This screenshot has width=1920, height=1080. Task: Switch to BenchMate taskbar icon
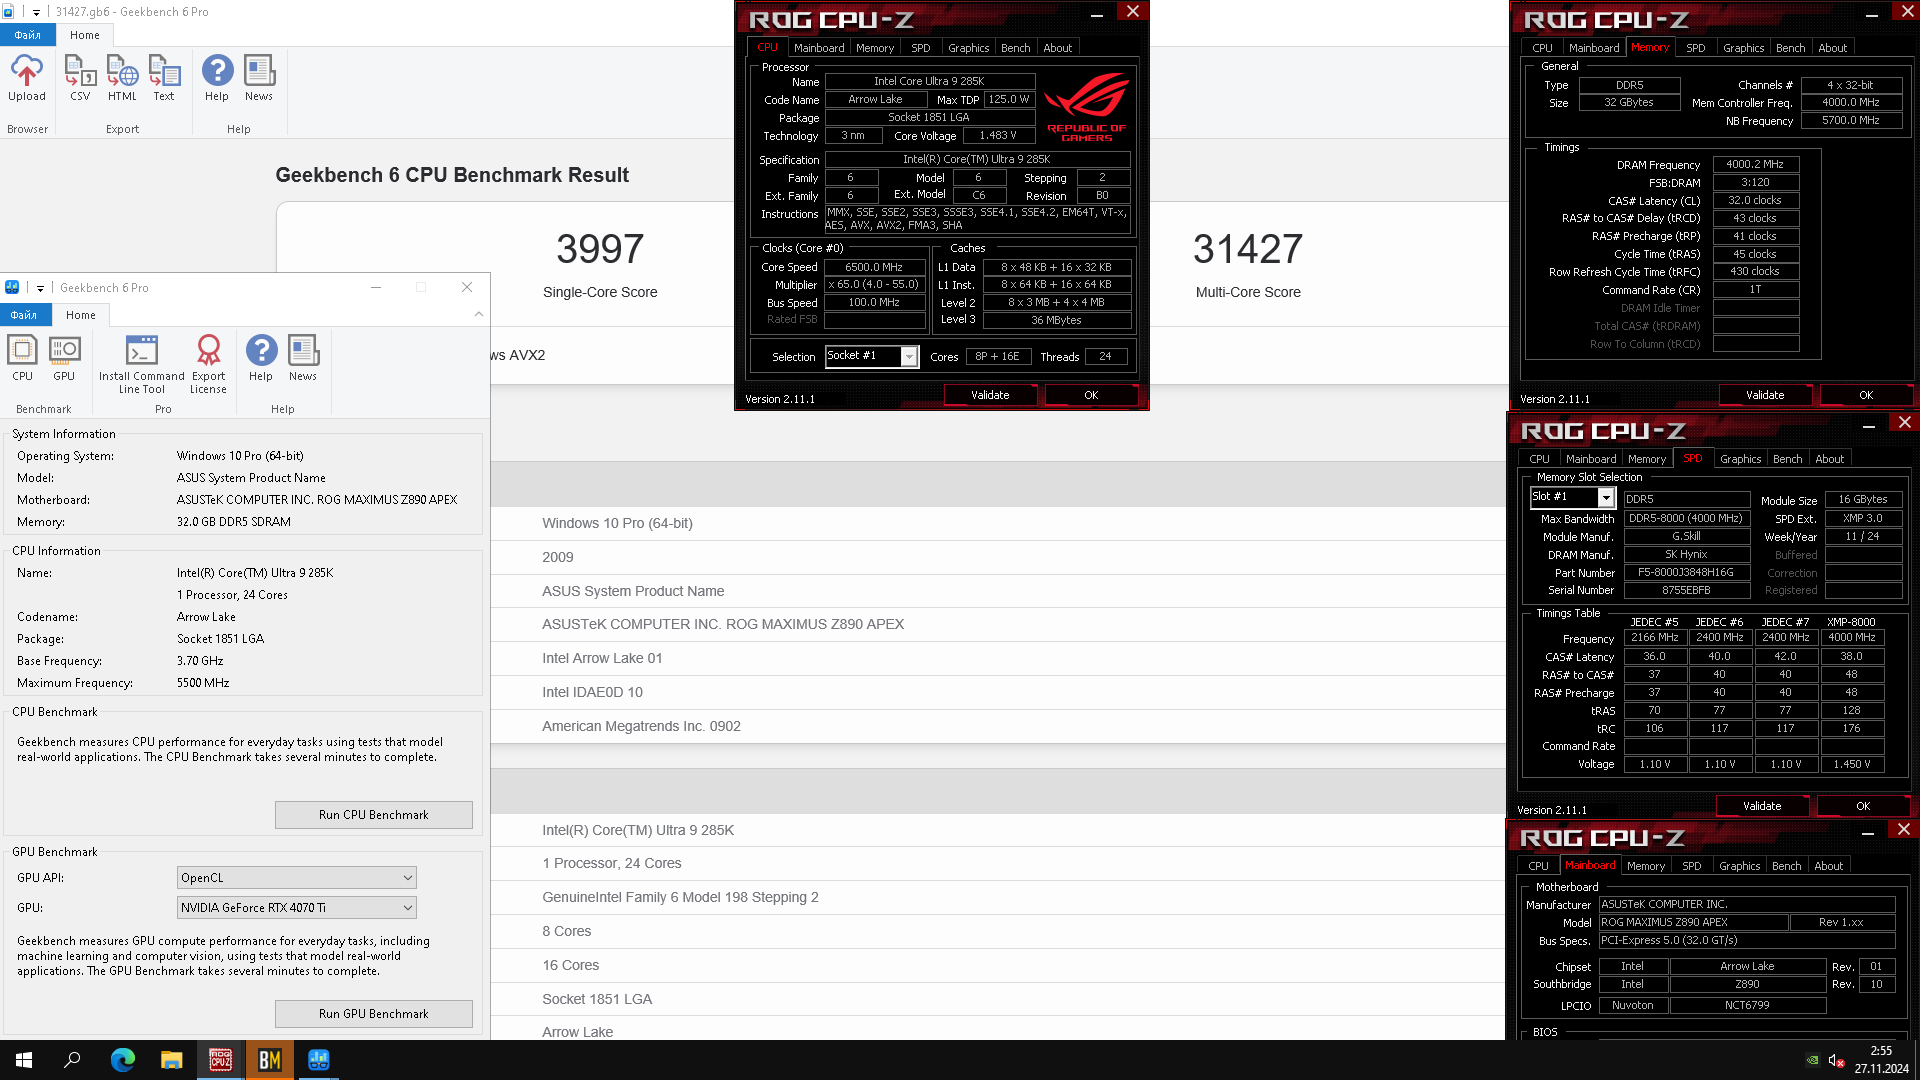pyautogui.click(x=269, y=1060)
